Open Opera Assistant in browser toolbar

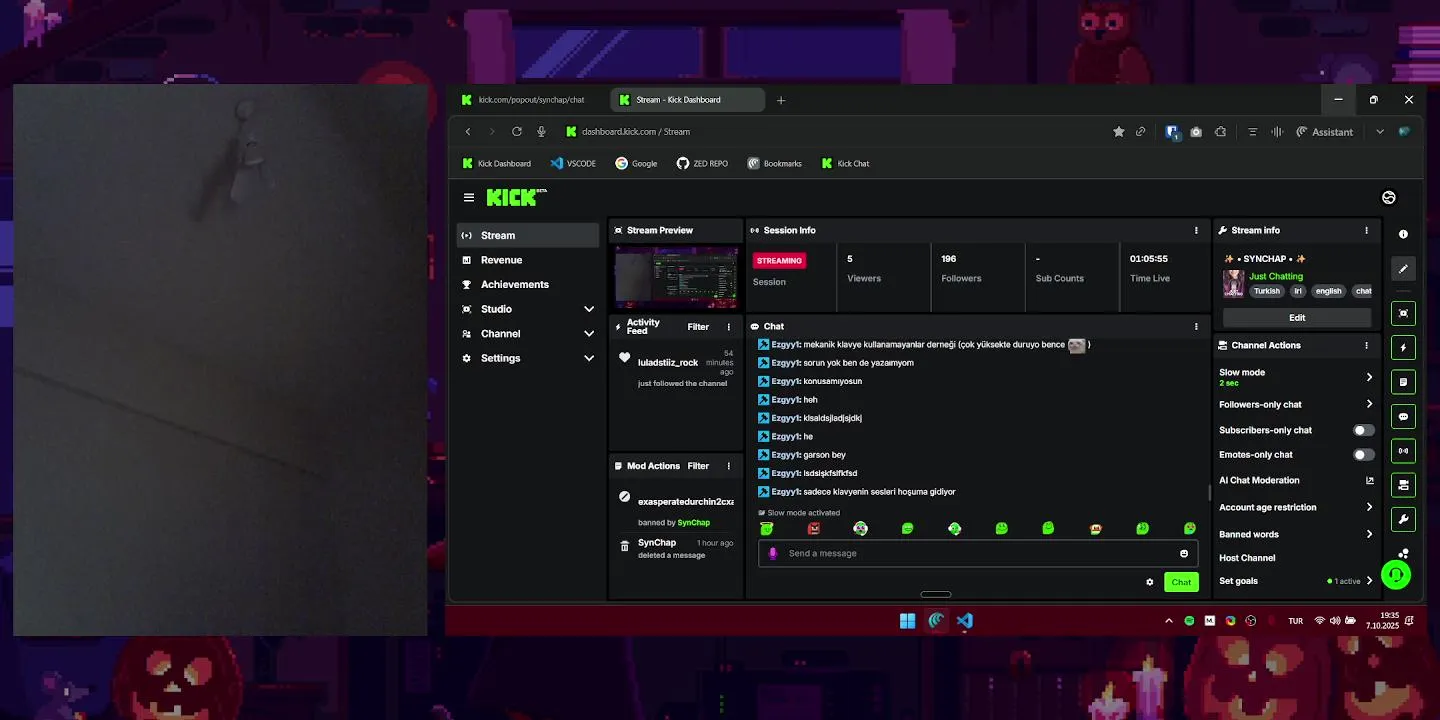1324,132
